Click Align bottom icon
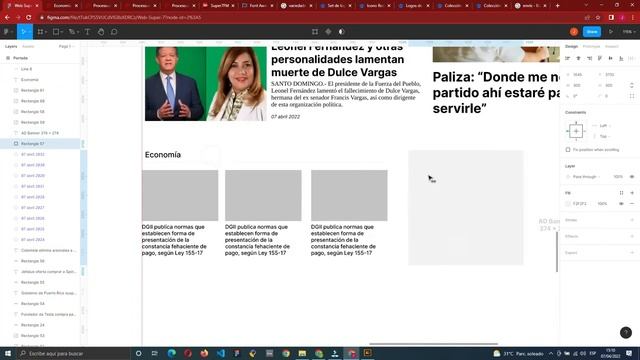 tap(621, 58)
